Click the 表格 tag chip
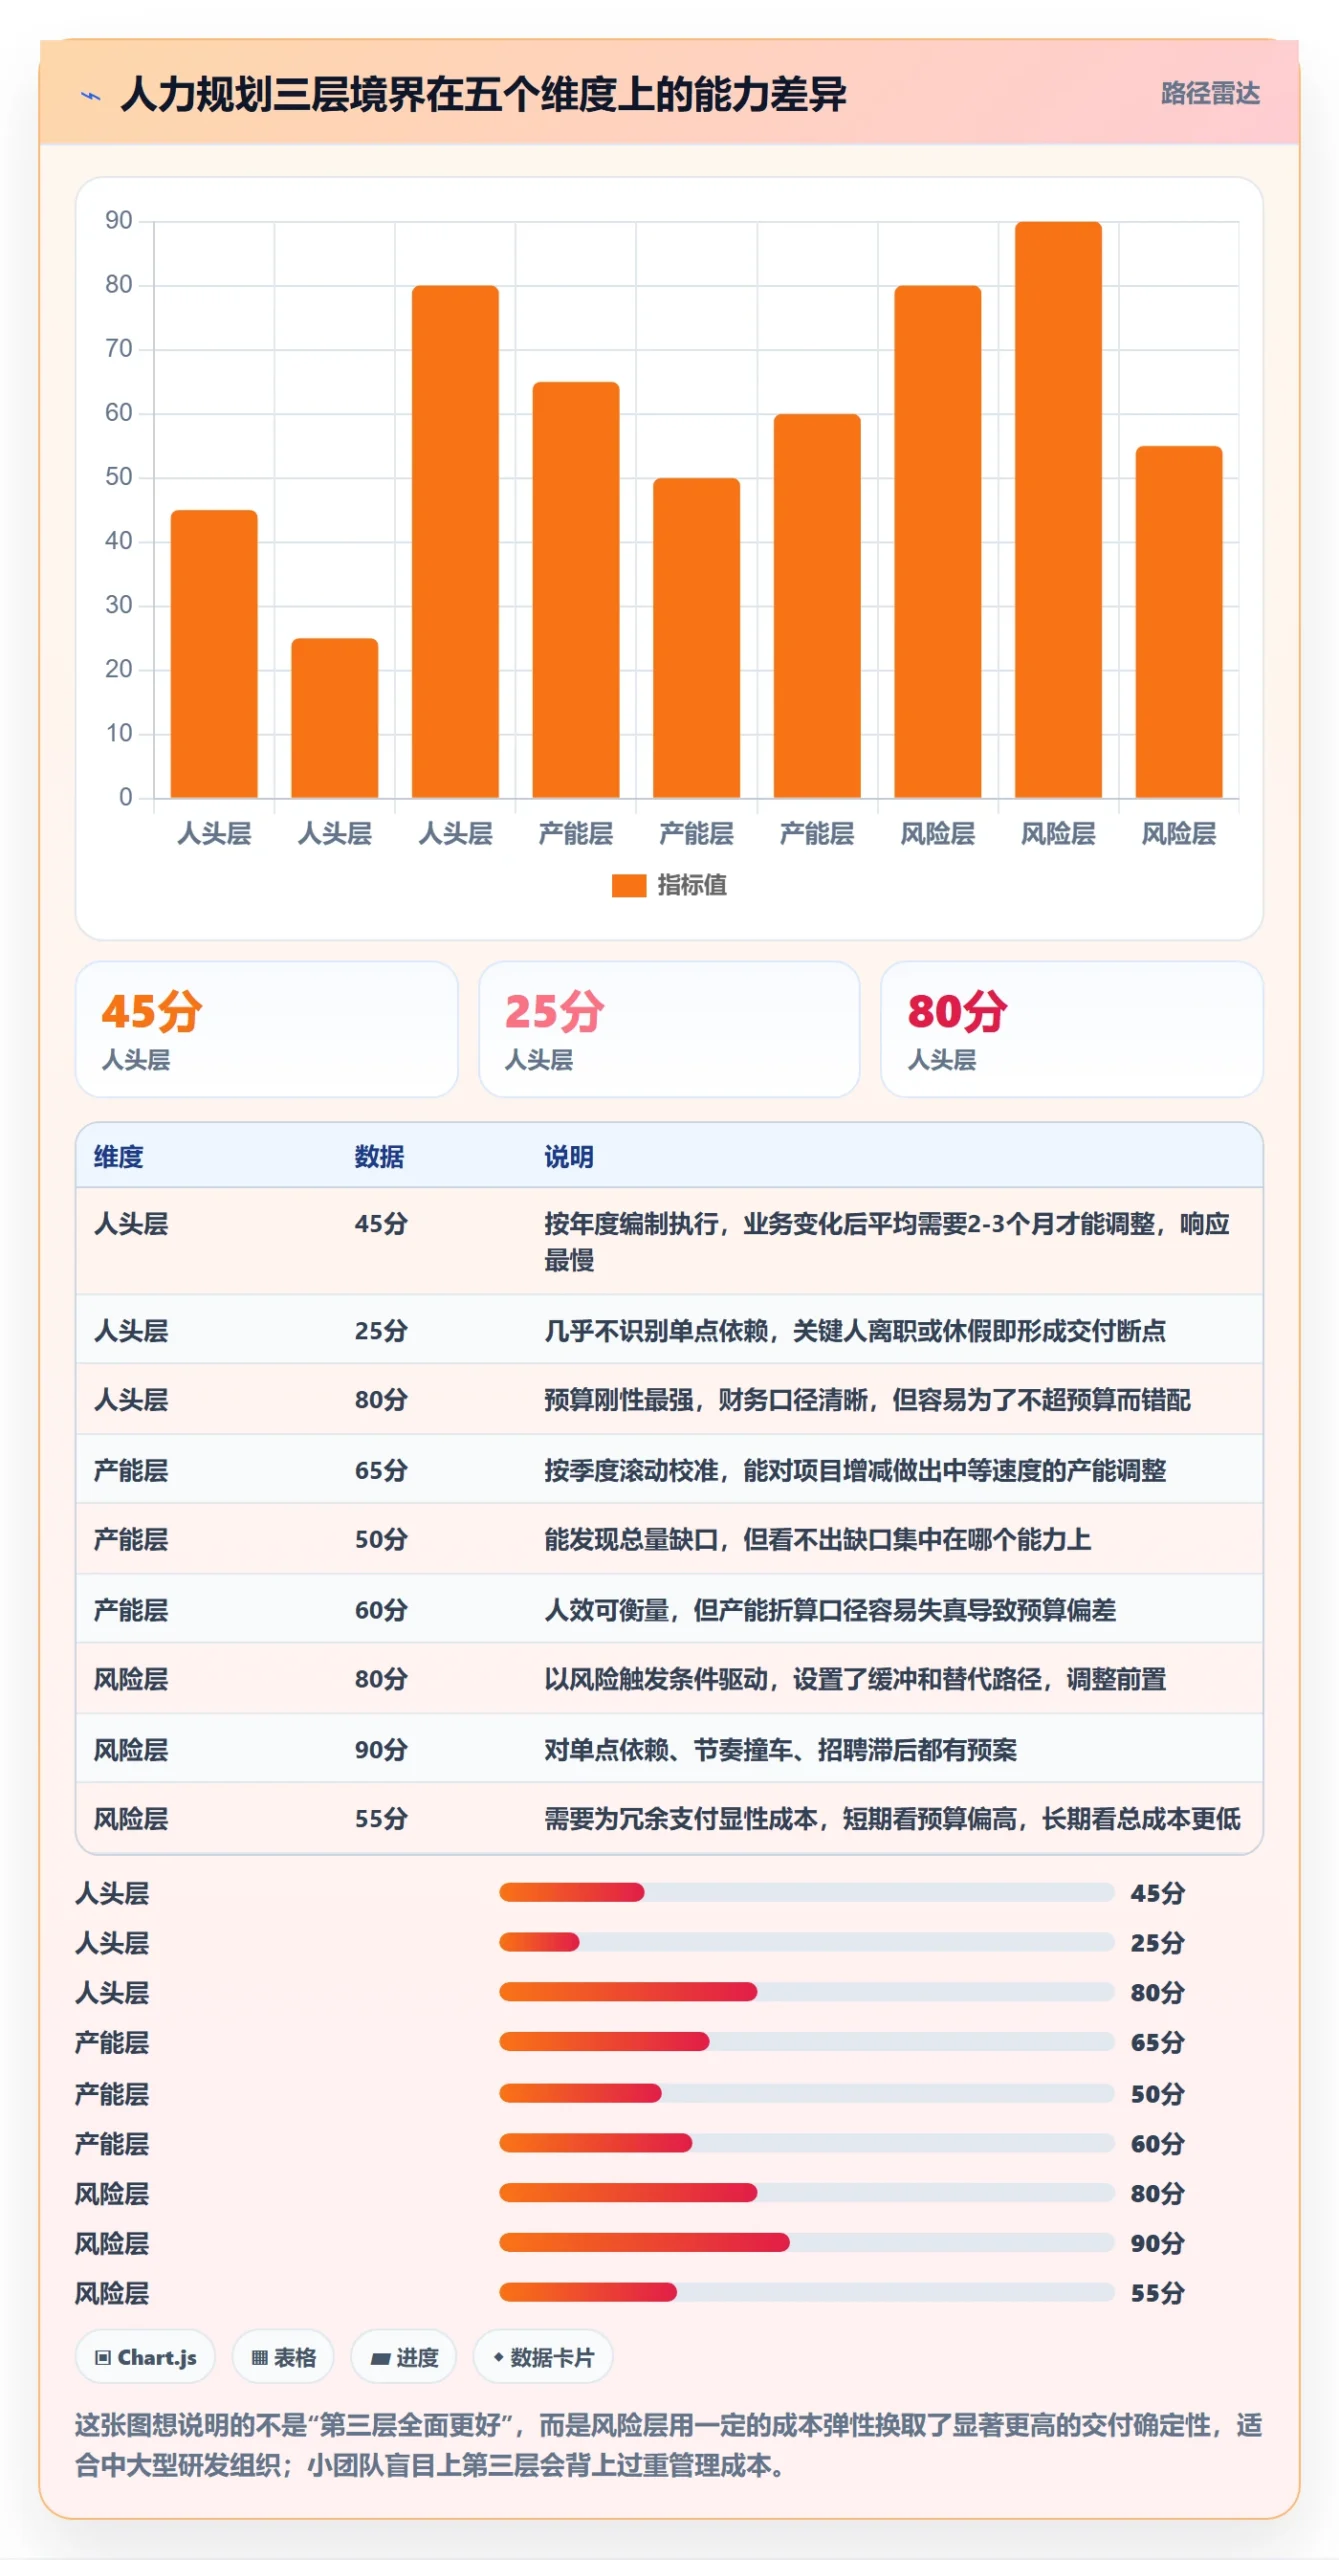The height and width of the screenshot is (2560, 1339). click(x=283, y=2357)
